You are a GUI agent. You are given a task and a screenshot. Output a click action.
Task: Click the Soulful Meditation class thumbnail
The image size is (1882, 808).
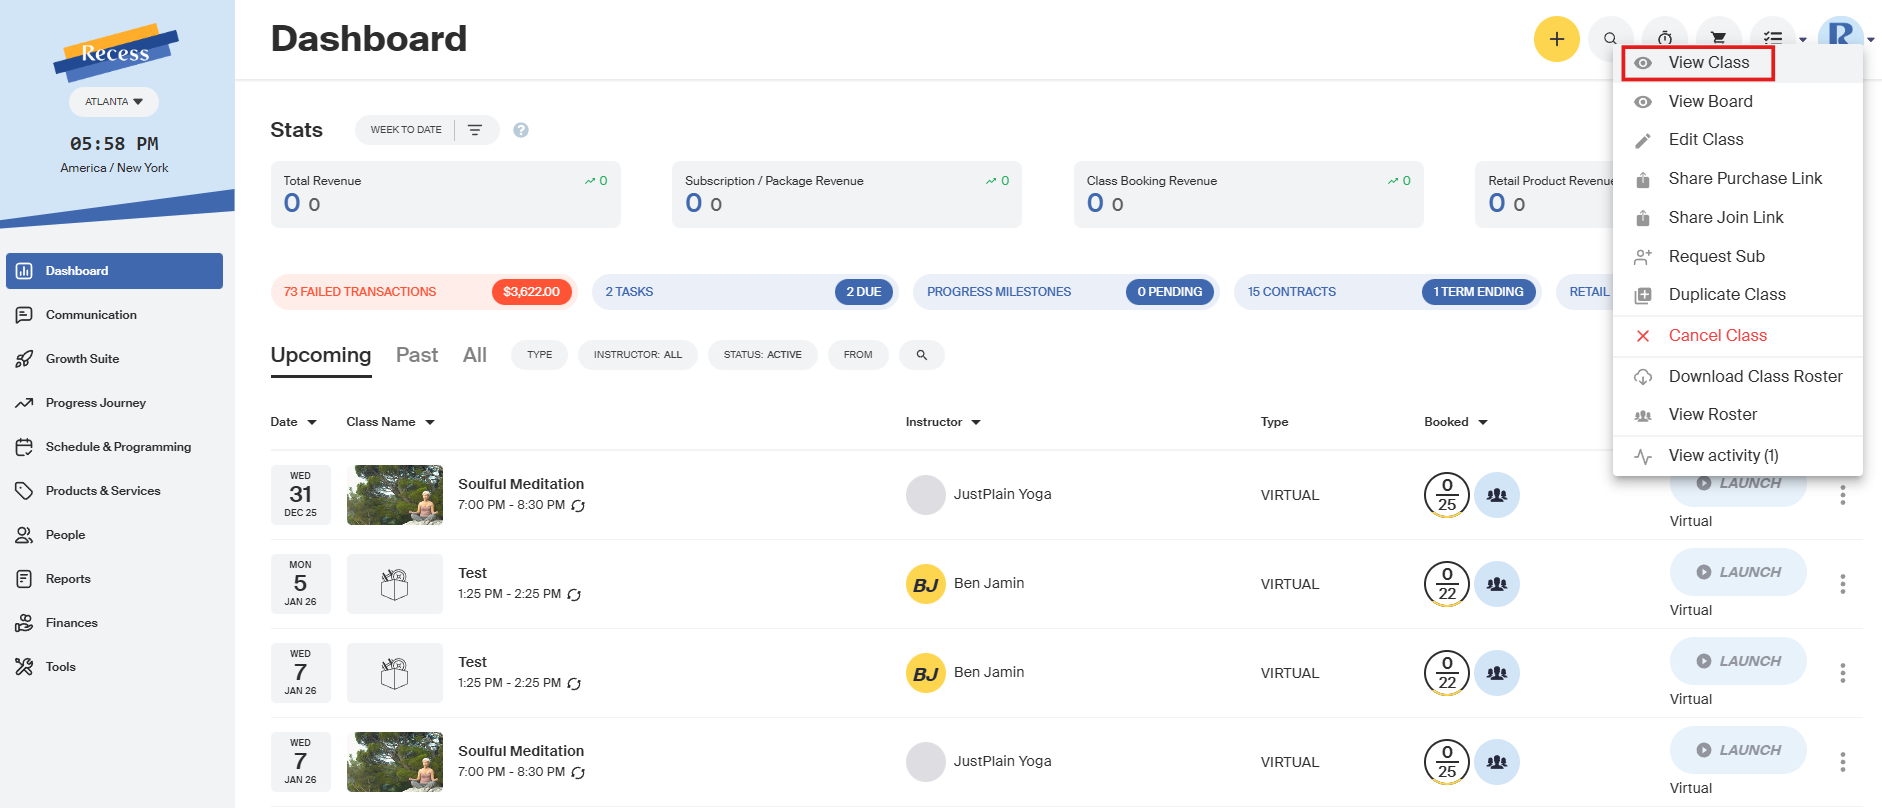coord(394,495)
